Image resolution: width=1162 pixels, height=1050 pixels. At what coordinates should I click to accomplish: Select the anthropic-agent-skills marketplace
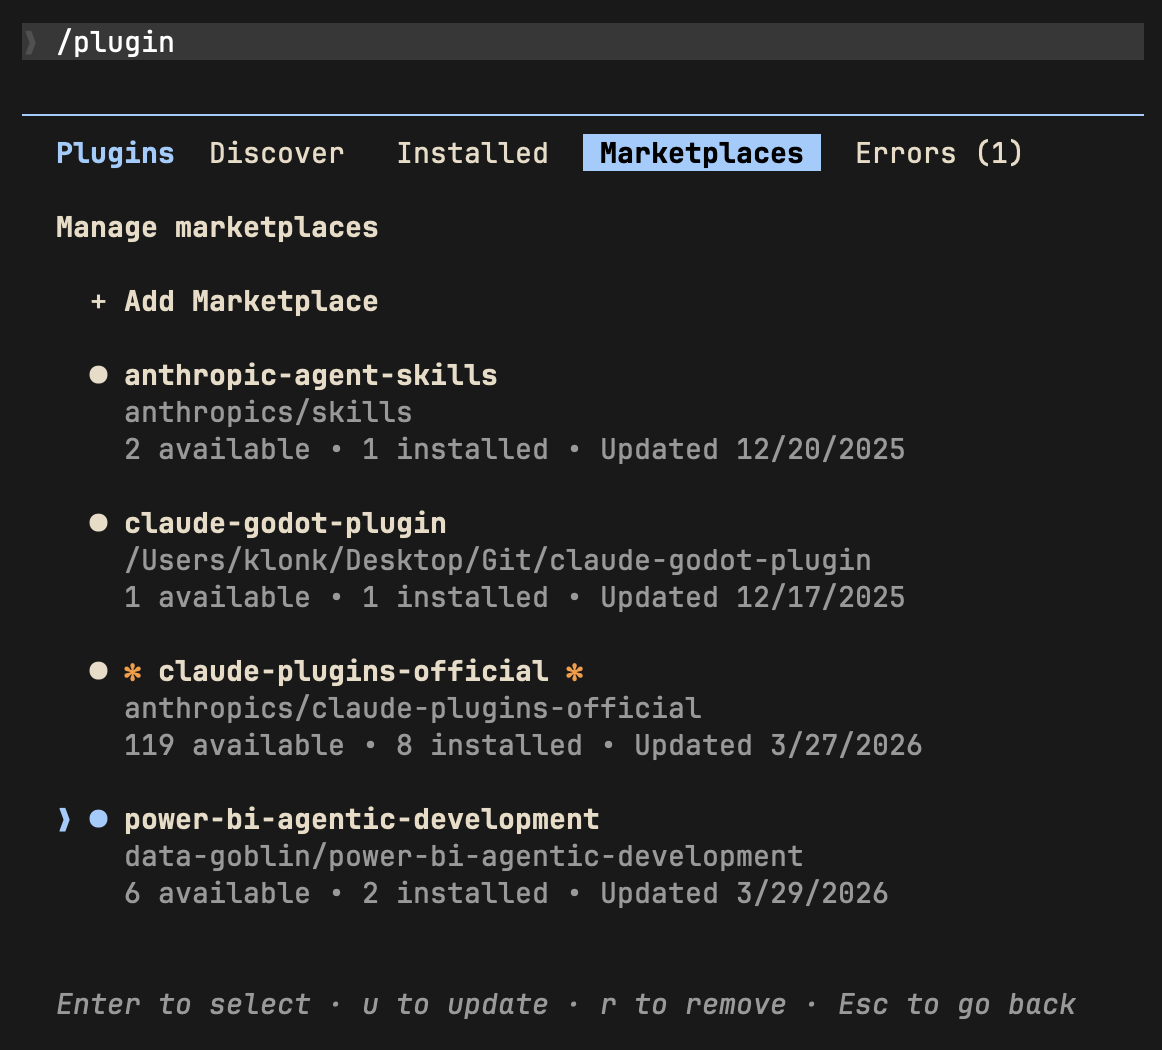pos(311,376)
